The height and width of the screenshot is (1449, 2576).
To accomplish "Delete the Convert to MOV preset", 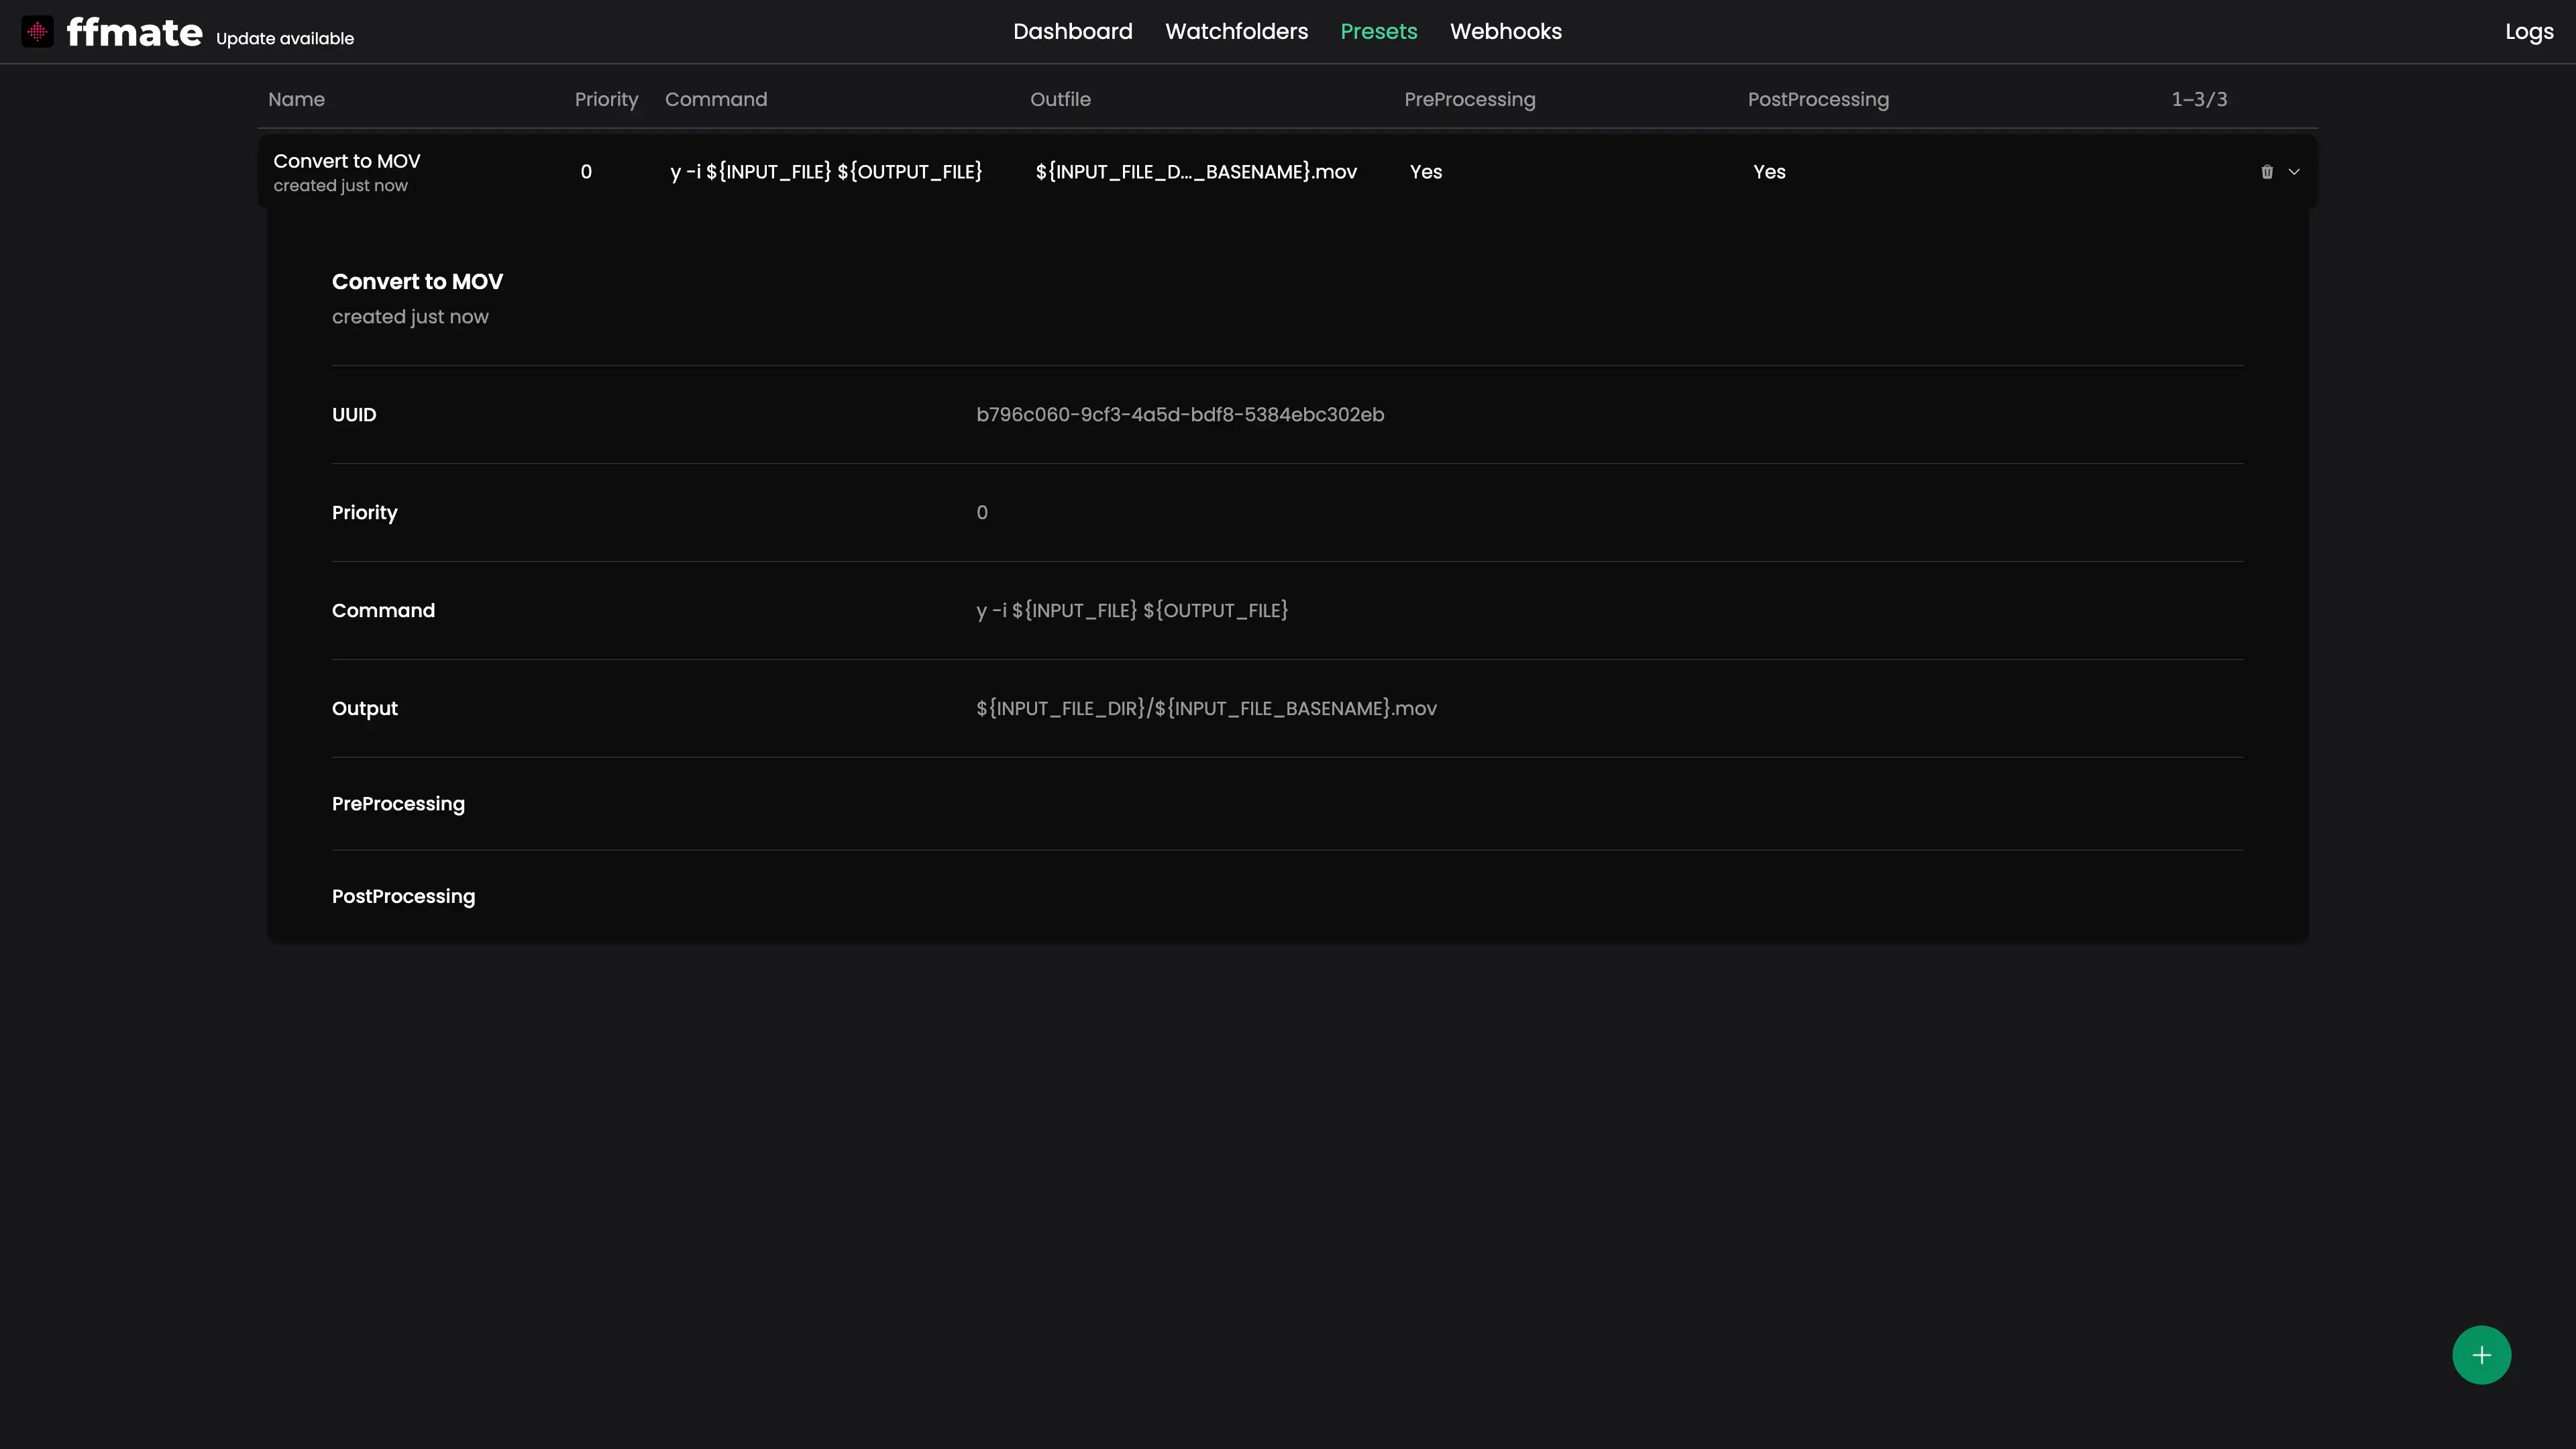I will [2266, 172].
